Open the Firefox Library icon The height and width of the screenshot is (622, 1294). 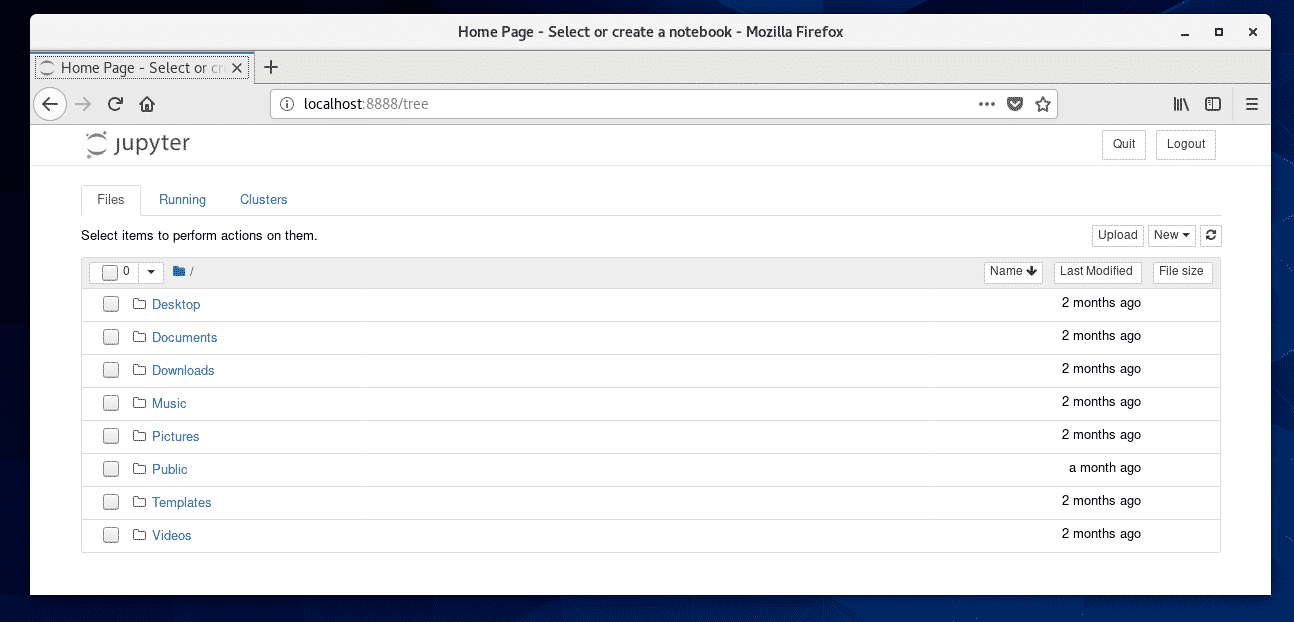click(1180, 103)
